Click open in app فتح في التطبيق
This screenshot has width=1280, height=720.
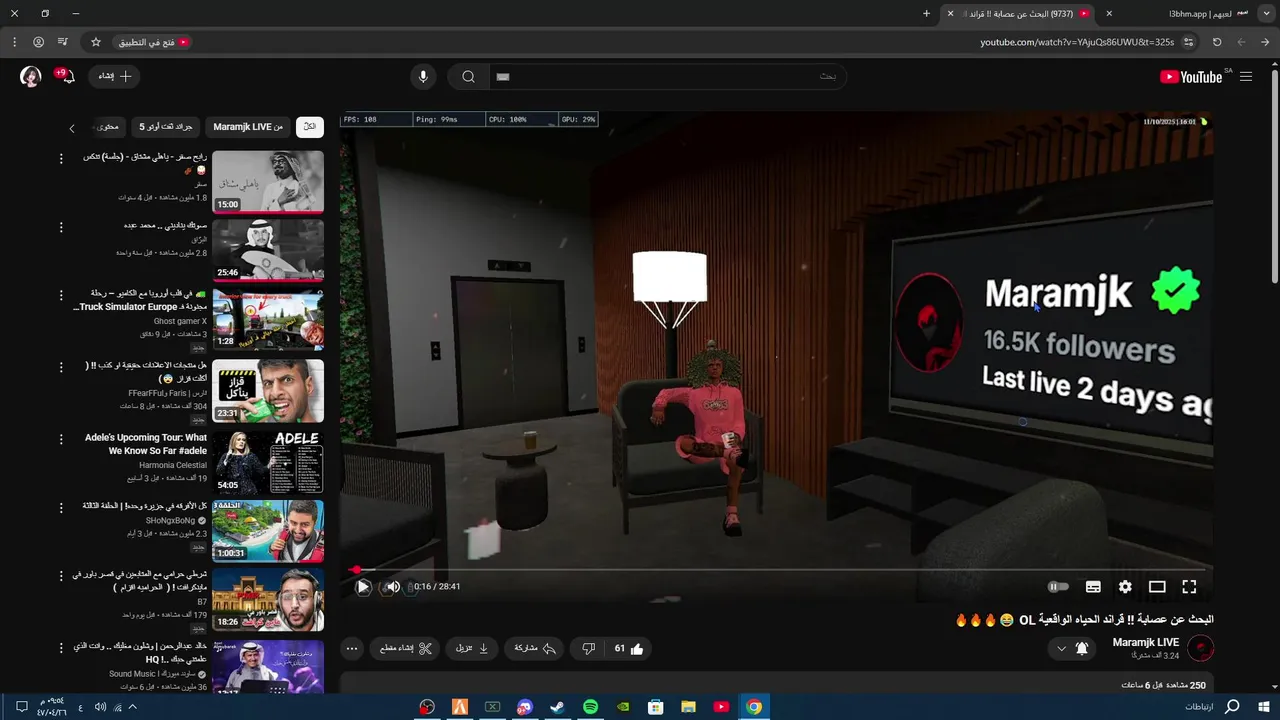[153, 42]
